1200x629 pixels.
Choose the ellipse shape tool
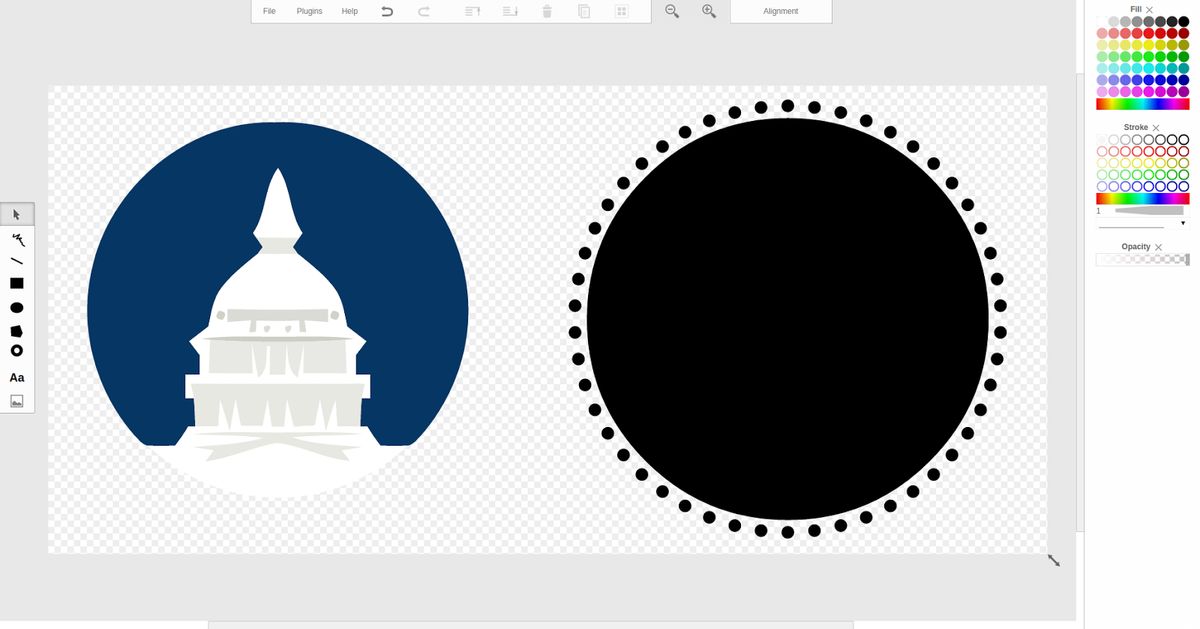point(17,308)
